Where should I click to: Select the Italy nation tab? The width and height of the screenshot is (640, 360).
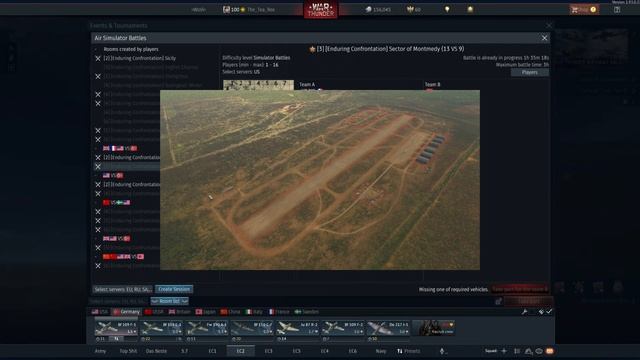click(254, 312)
